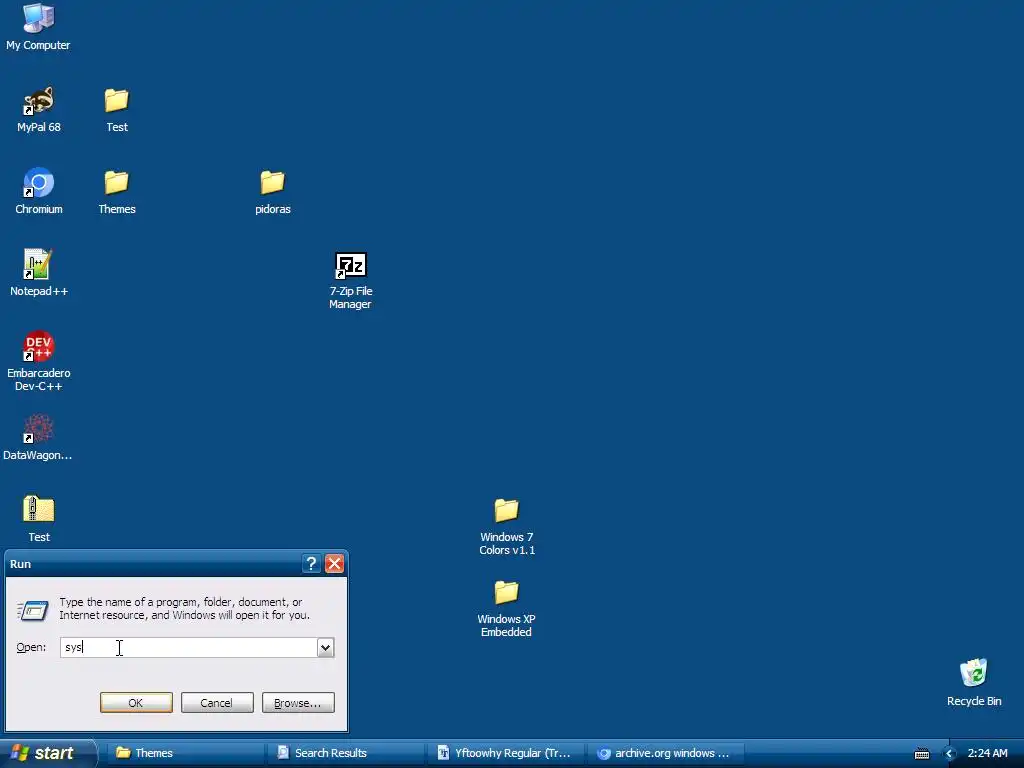Click the 2:24 AM clock in the tray
The width and height of the screenshot is (1024, 768).
pos(987,753)
